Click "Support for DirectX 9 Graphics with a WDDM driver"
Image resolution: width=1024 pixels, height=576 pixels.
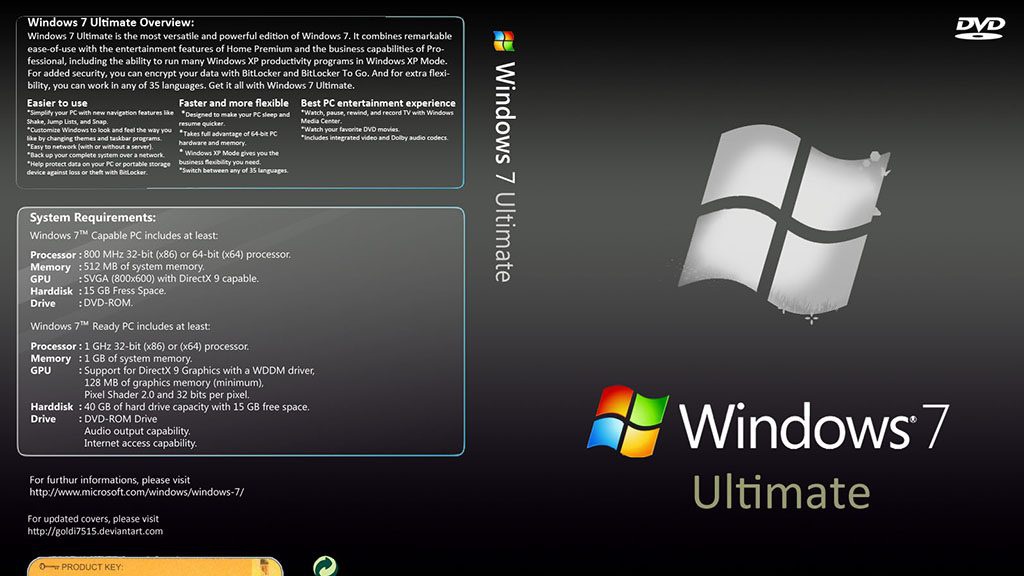[199, 370]
